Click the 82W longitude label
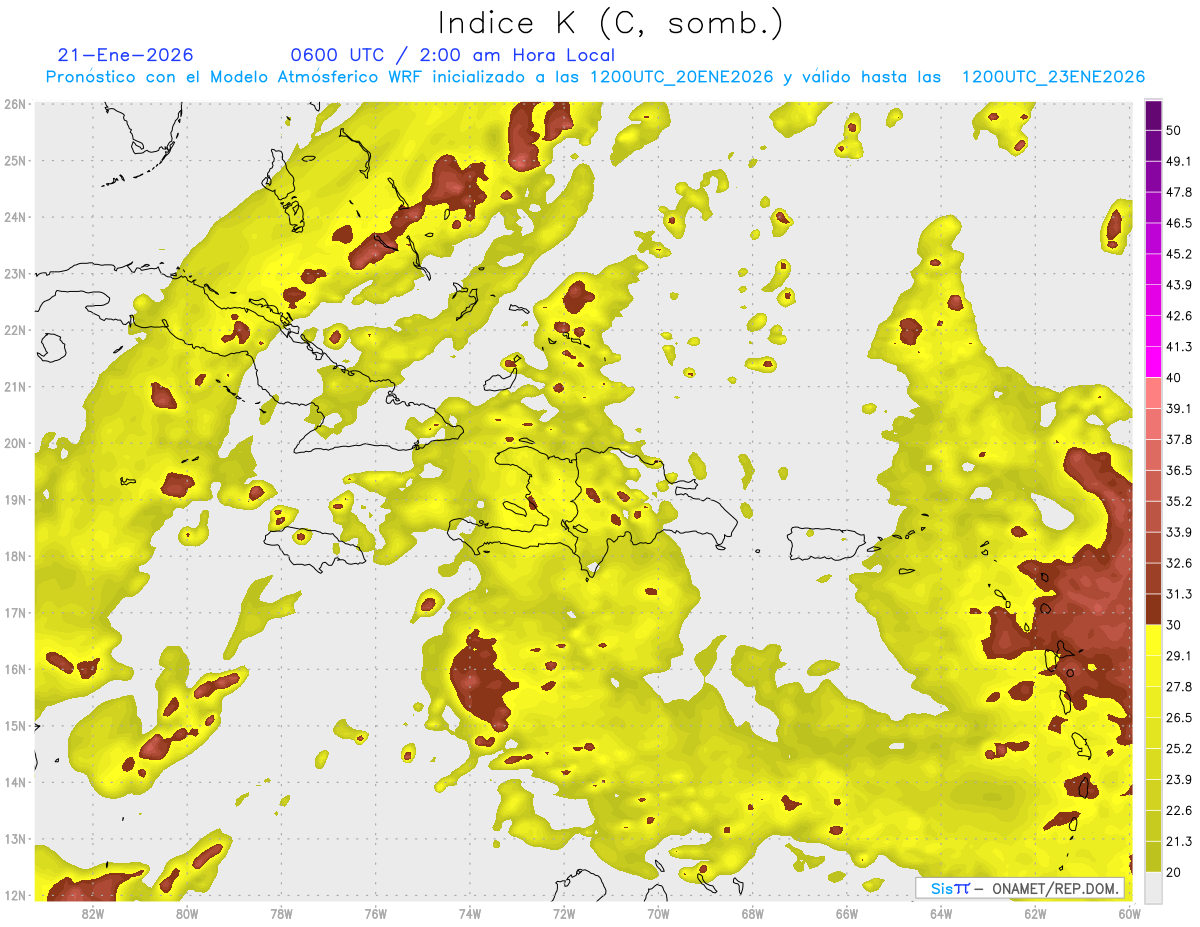Screen dimensions: 1200x927 click(92, 913)
